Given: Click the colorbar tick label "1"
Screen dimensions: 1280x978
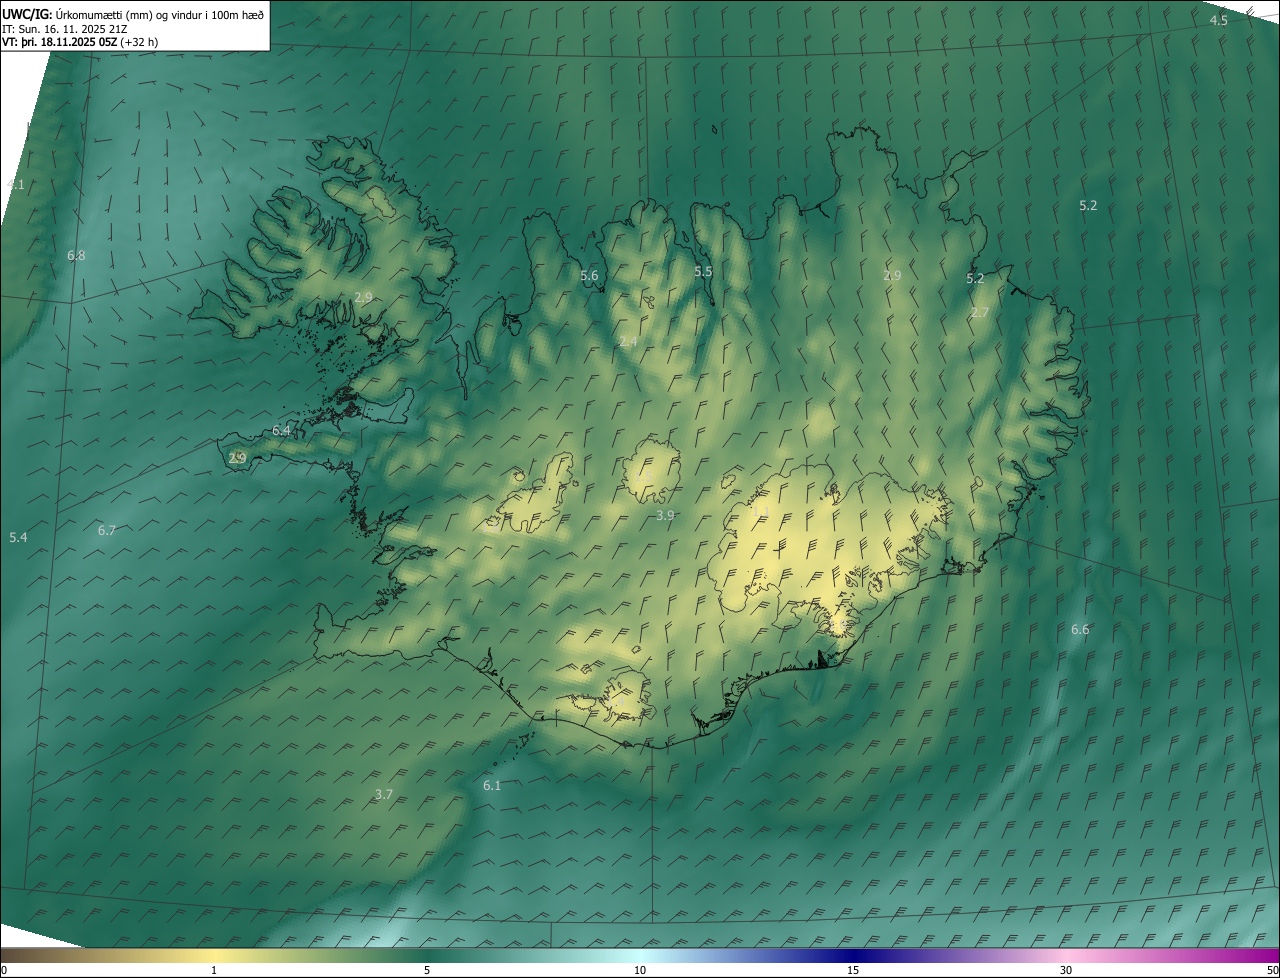Looking at the screenshot, I should [214, 970].
